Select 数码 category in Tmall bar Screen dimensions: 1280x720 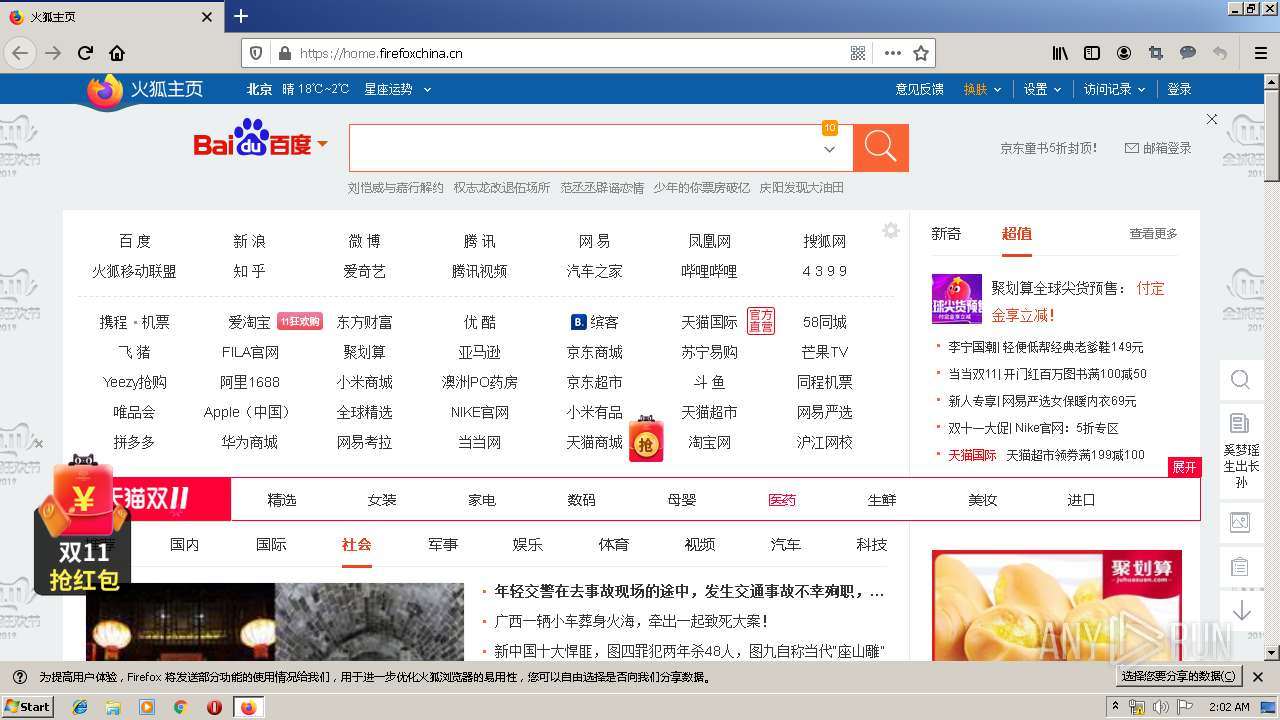point(582,500)
